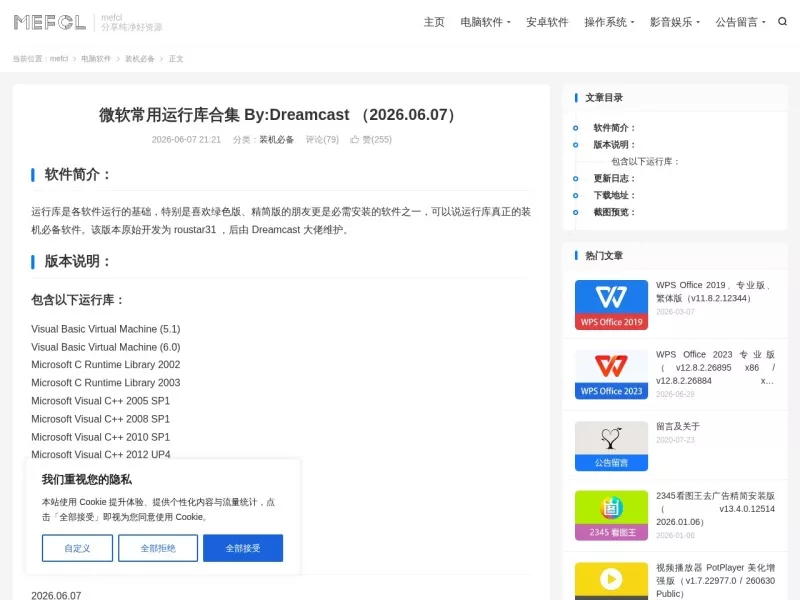Open the WPS Office 2019 thumbnail

pyautogui.click(x=611, y=305)
